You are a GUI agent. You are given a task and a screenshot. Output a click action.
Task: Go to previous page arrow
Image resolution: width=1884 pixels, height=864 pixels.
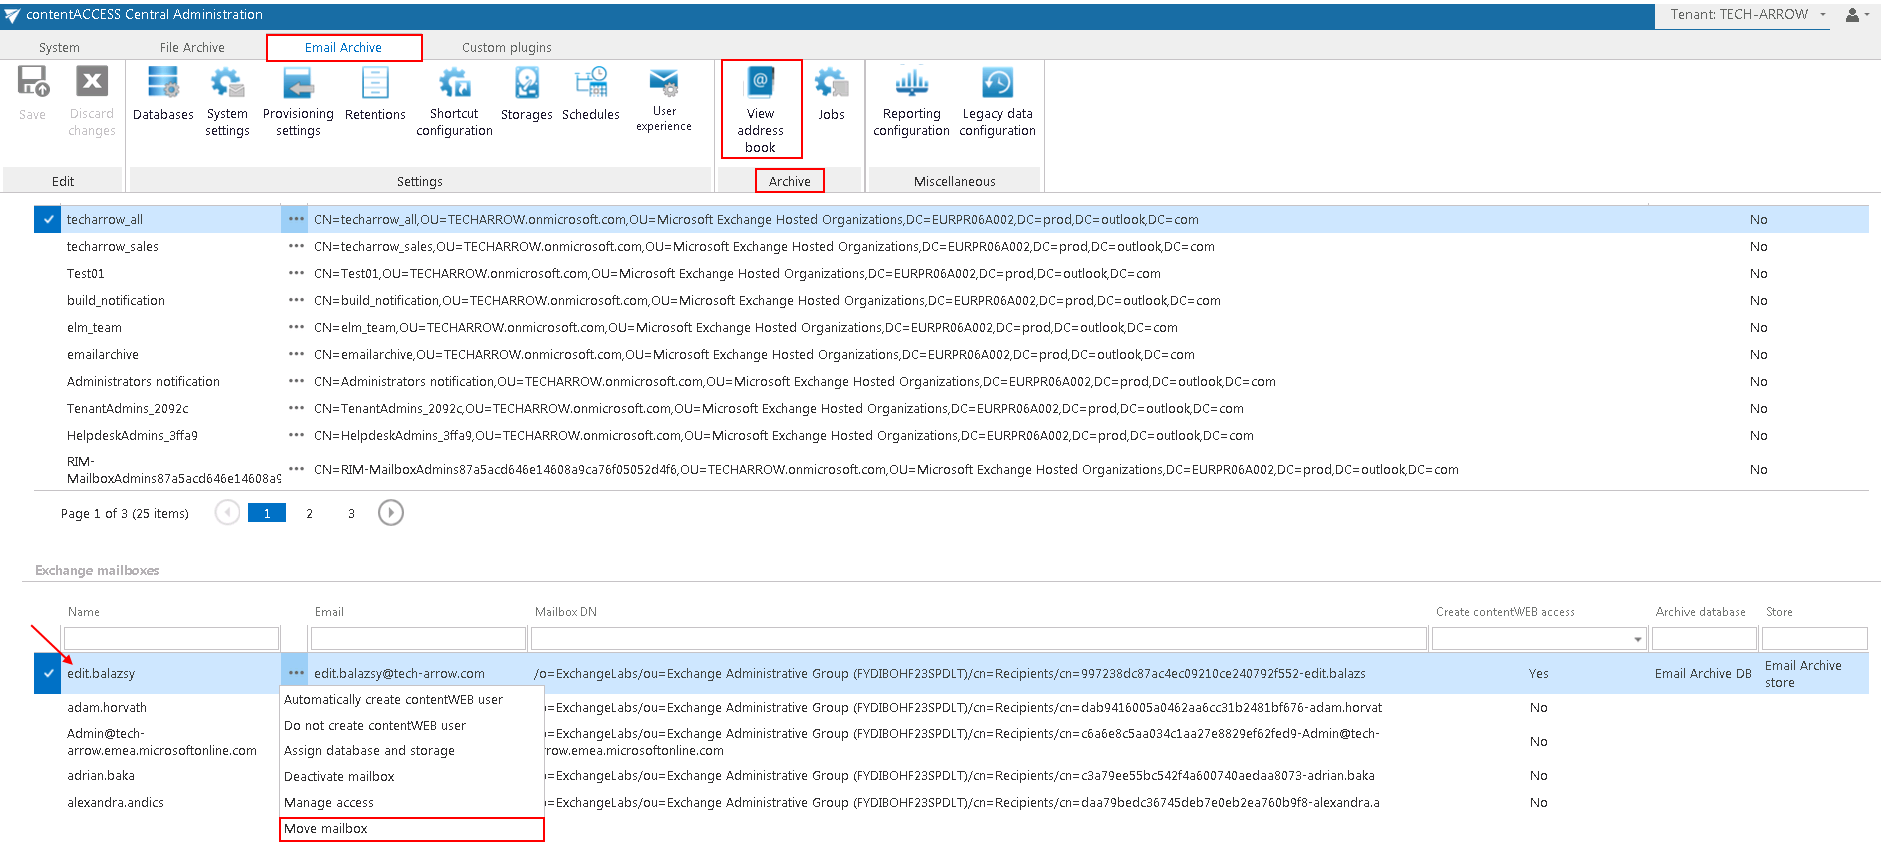tap(228, 513)
